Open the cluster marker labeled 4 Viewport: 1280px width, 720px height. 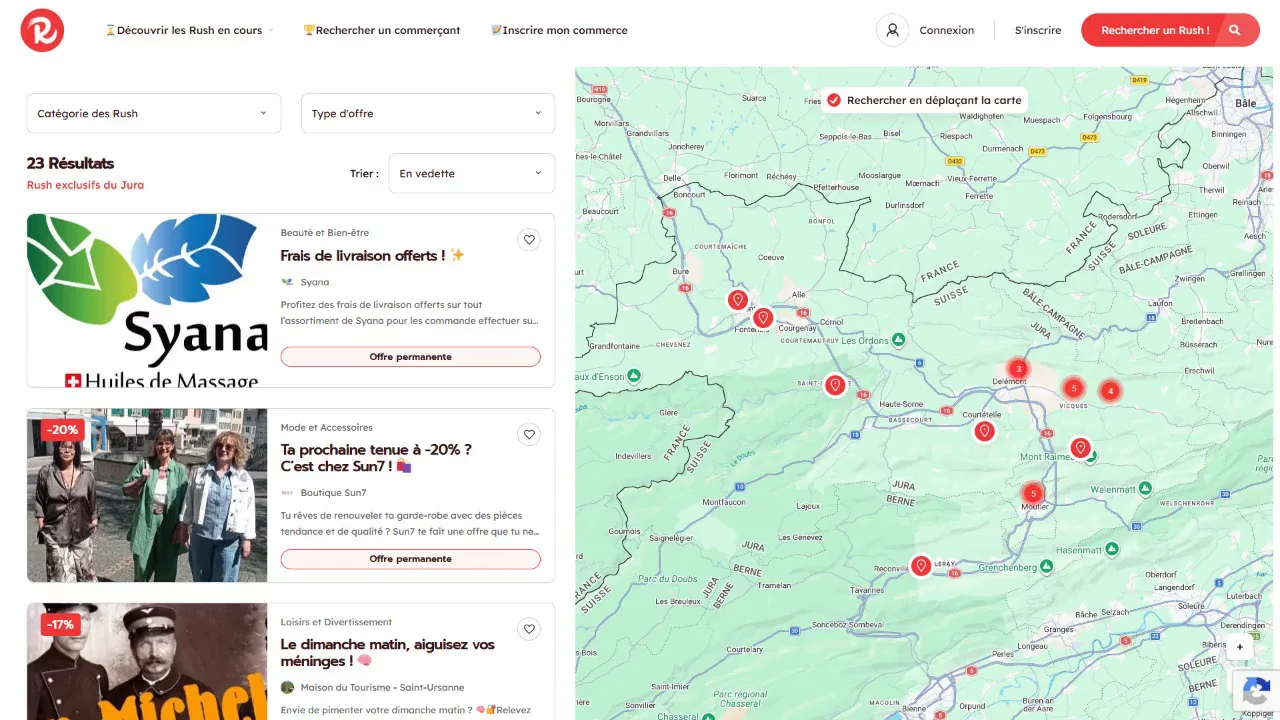click(x=1109, y=391)
